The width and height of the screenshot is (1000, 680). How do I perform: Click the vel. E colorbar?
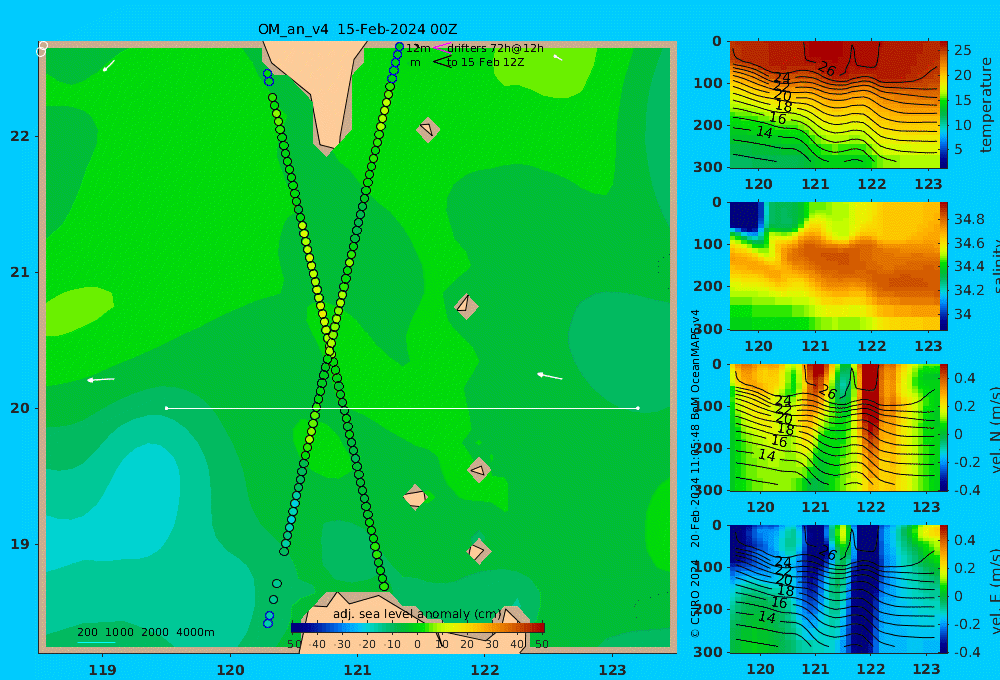pyautogui.click(x=944, y=589)
